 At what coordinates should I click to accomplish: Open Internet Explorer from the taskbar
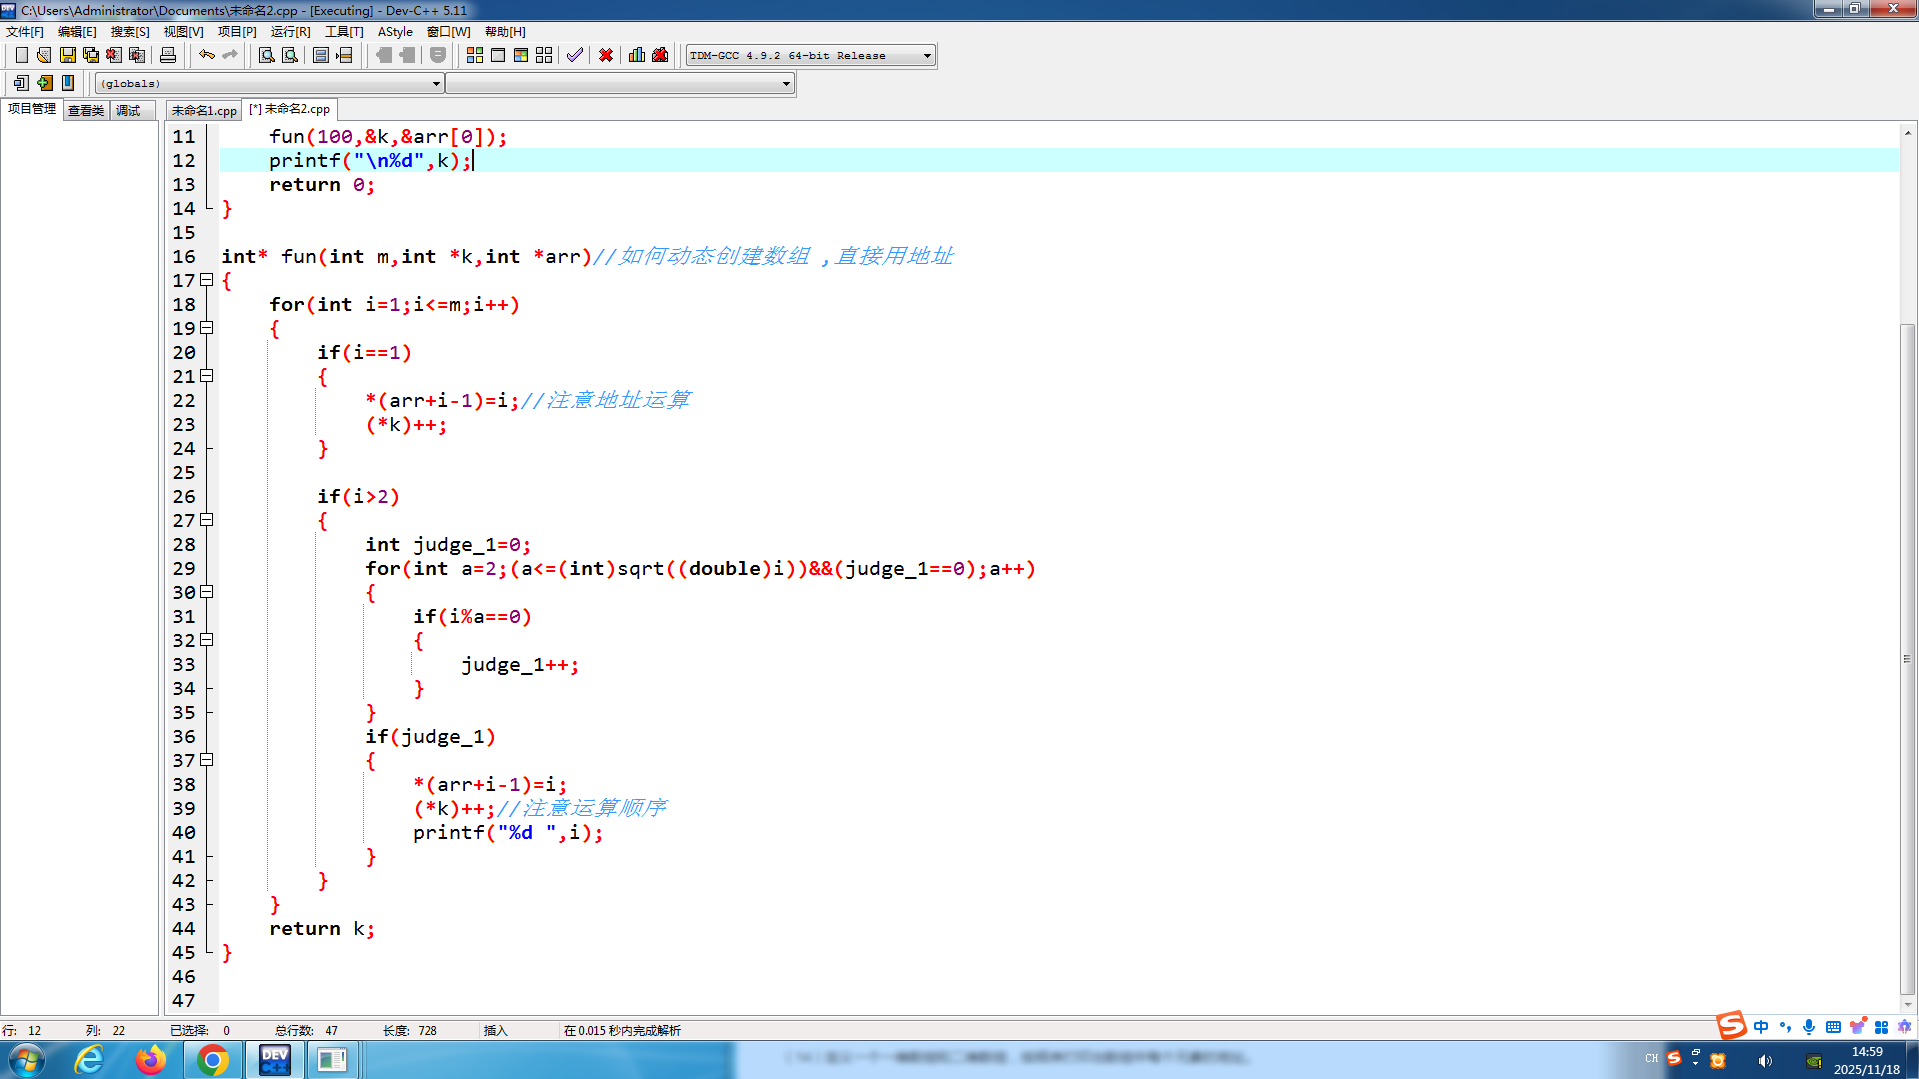tap(90, 1060)
